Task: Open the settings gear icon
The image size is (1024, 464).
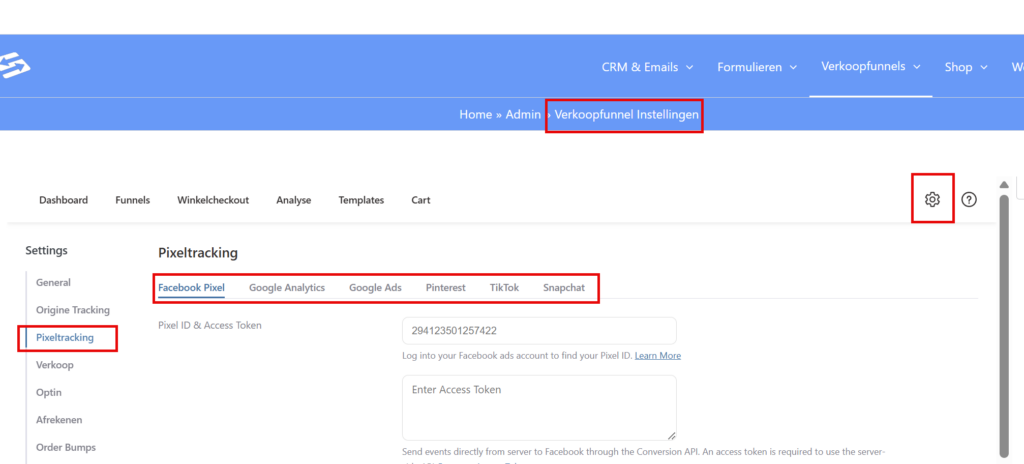Action: coord(932,199)
